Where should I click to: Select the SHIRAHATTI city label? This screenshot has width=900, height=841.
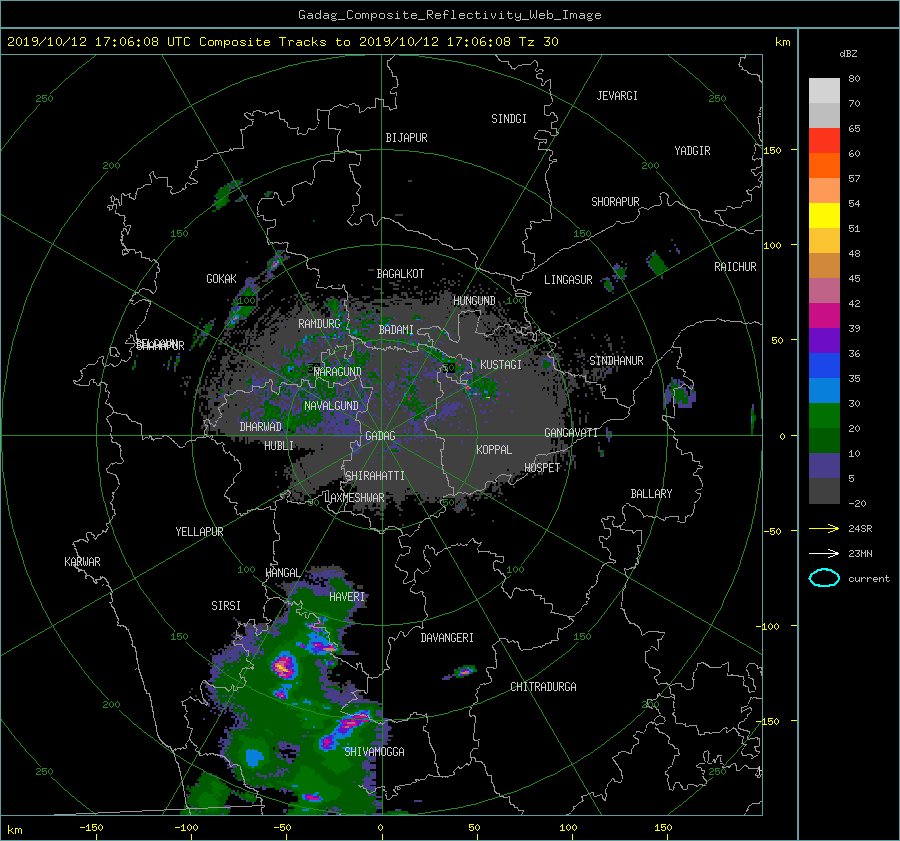pyautogui.click(x=375, y=476)
